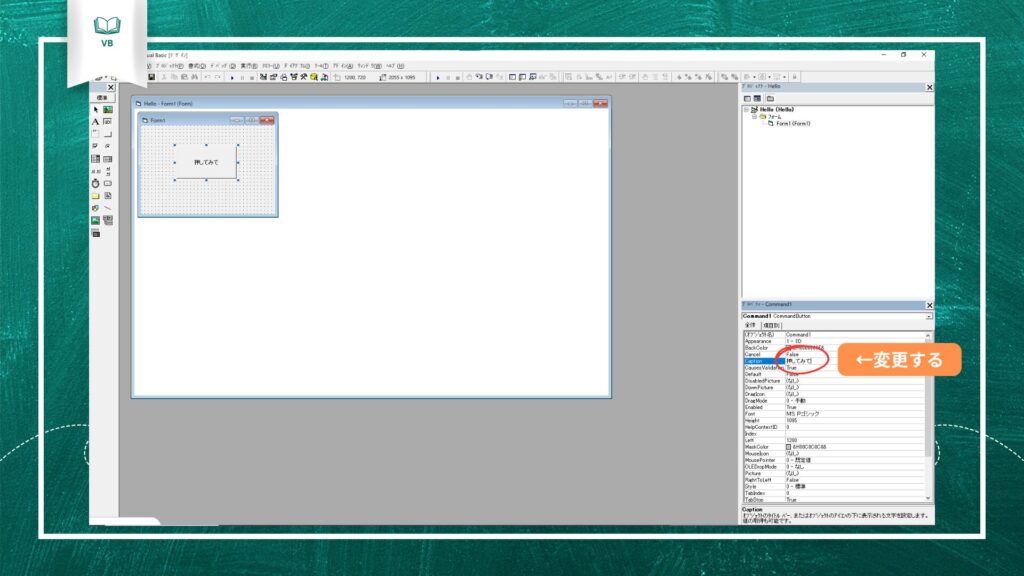
Task: Click the 標準 toolbox tab button
Action: (103, 97)
